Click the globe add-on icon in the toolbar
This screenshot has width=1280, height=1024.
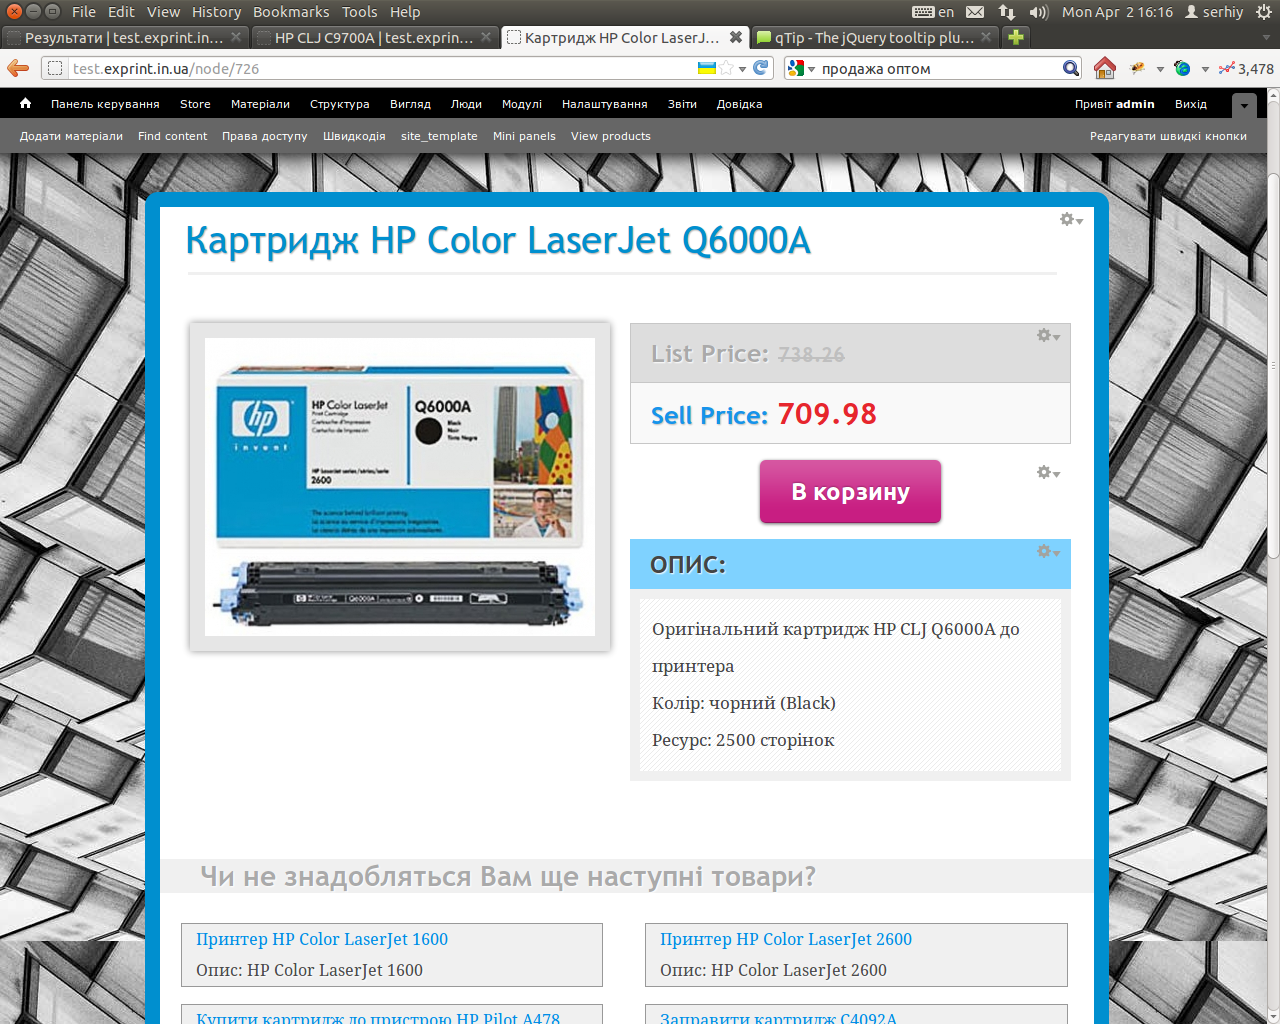click(x=1182, y=68)
